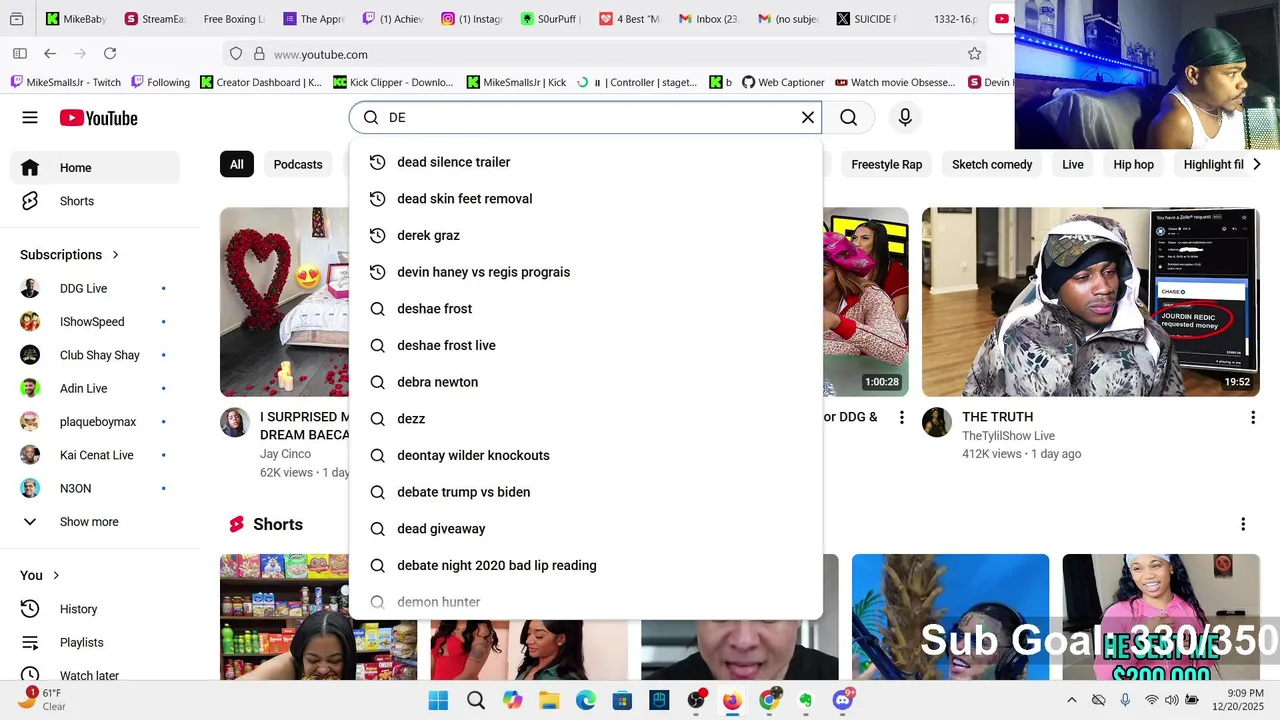1280x720 pixels.
Task: Select the All filter chip
Action: pos(236,164)
